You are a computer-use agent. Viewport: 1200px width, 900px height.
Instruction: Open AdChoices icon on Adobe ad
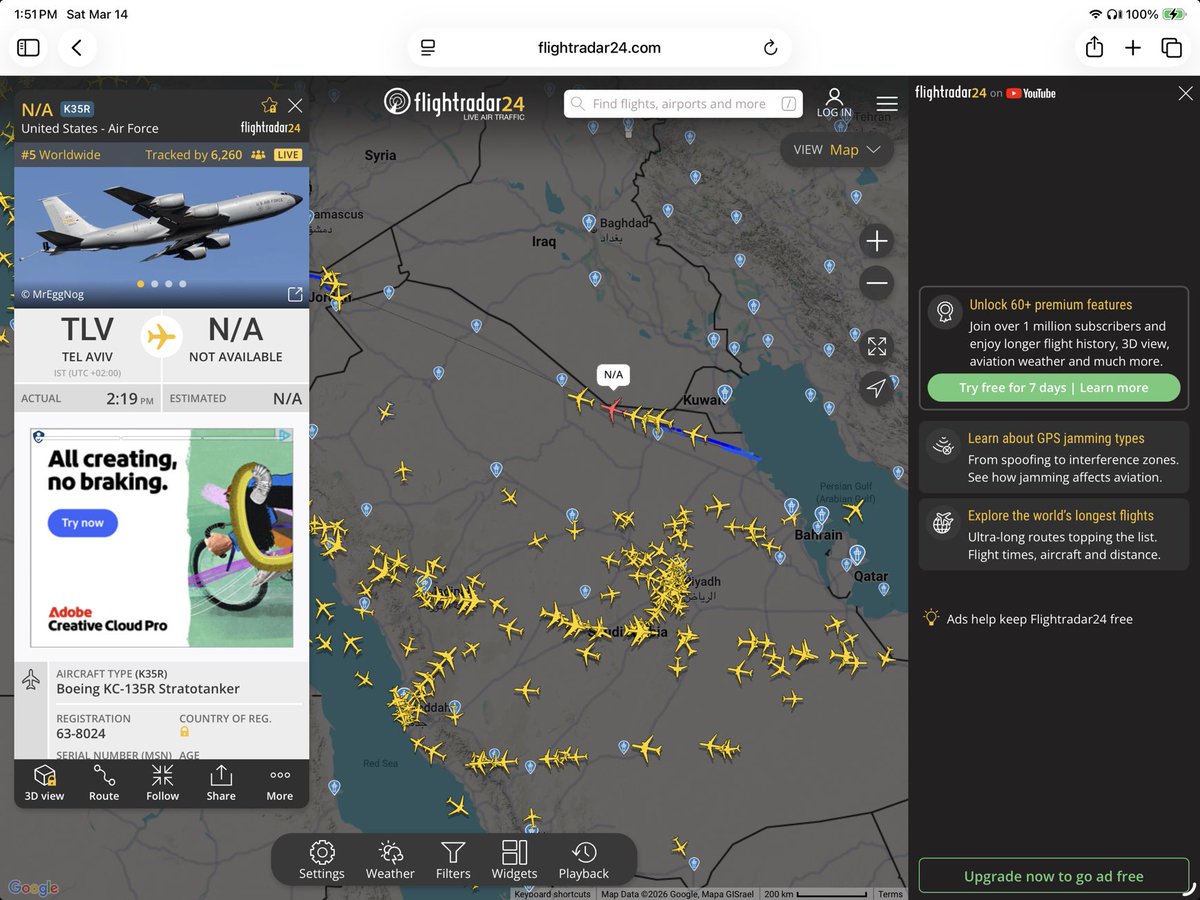point(284,436)
